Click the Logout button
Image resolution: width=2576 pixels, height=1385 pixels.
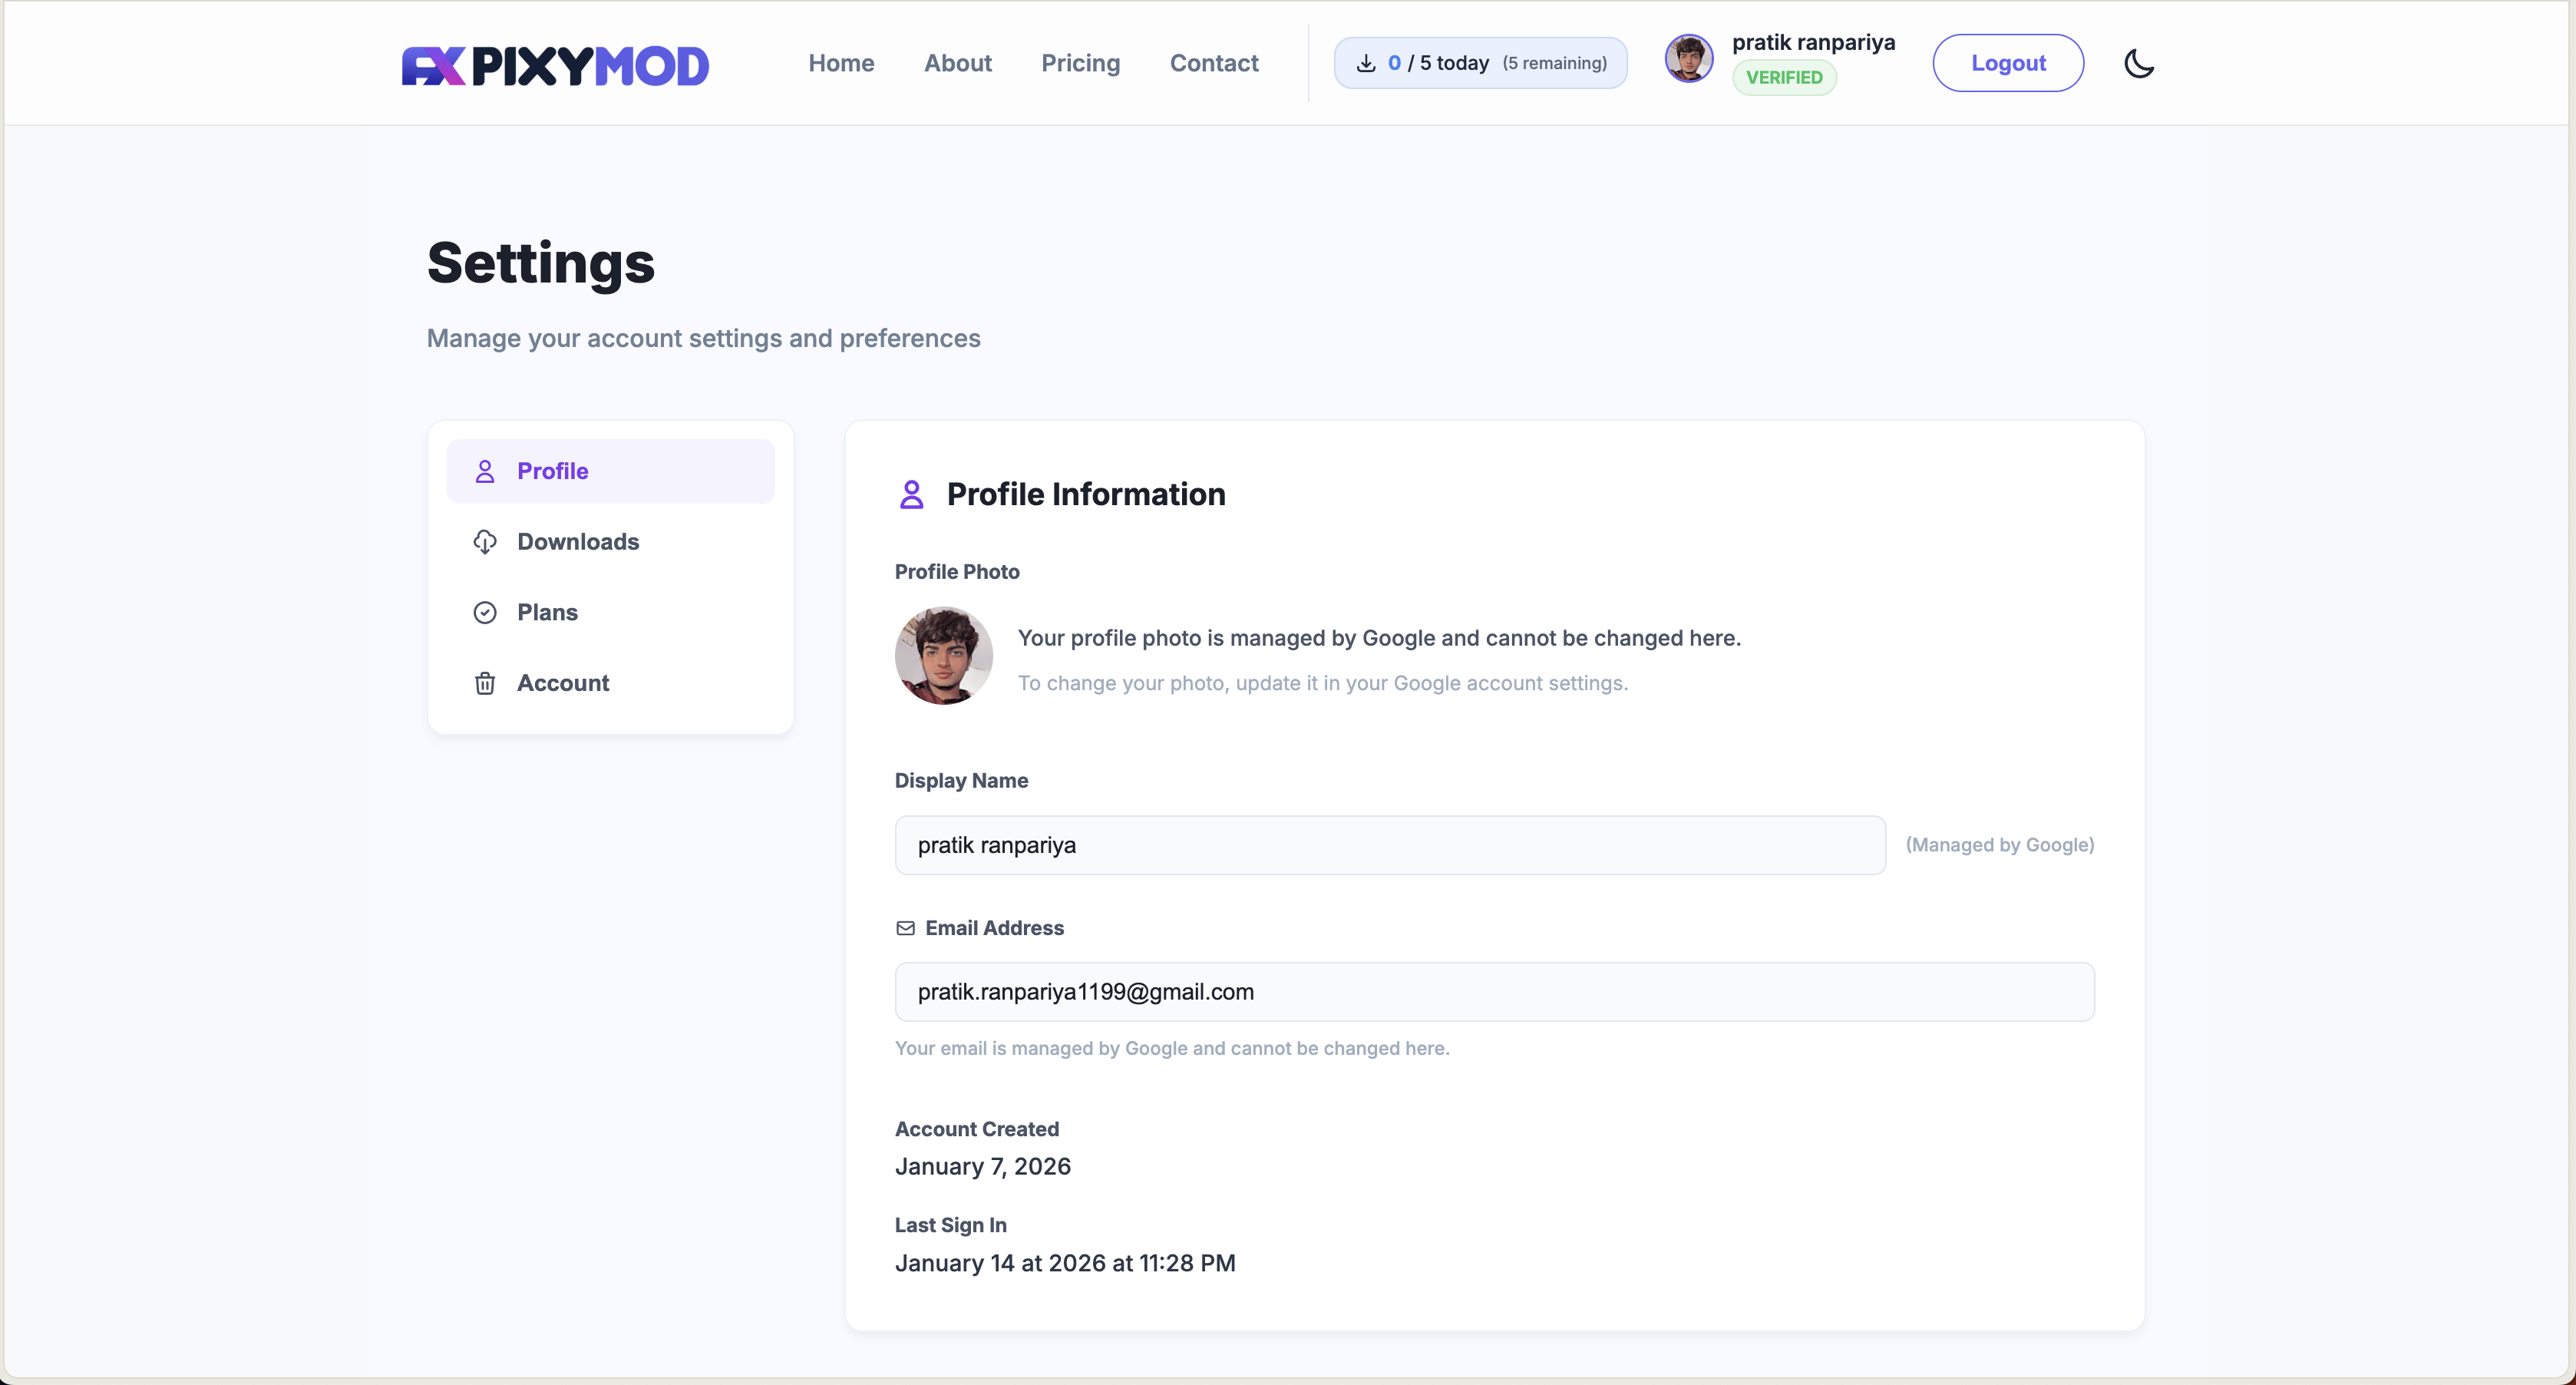click(x=2008, y=62)
